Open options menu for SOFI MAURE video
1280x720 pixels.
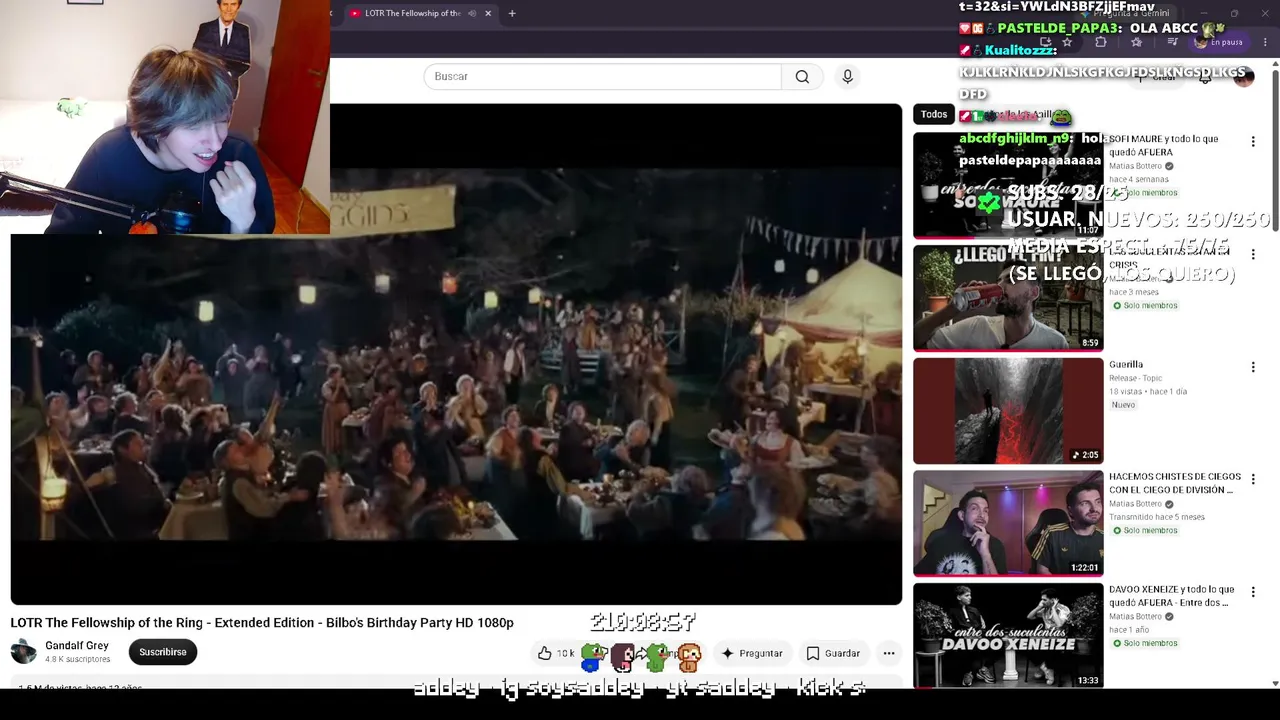pos(1253,142)
